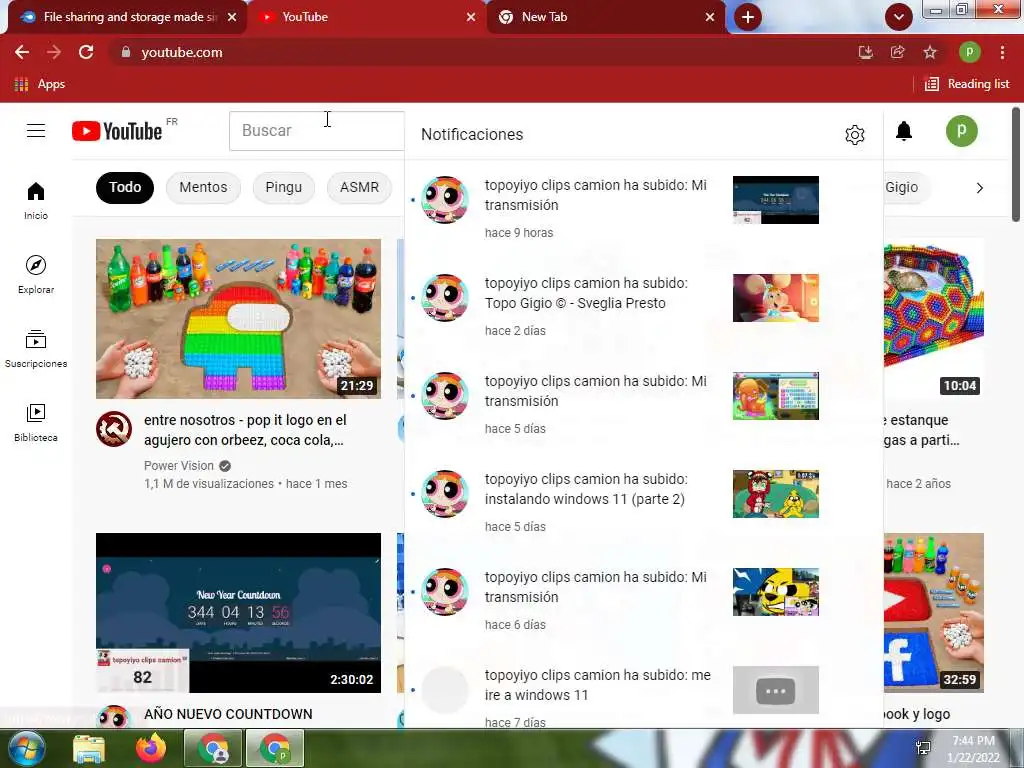Select the ASMR filter chip
This screenshot has height=768, width=1024.
359,187
